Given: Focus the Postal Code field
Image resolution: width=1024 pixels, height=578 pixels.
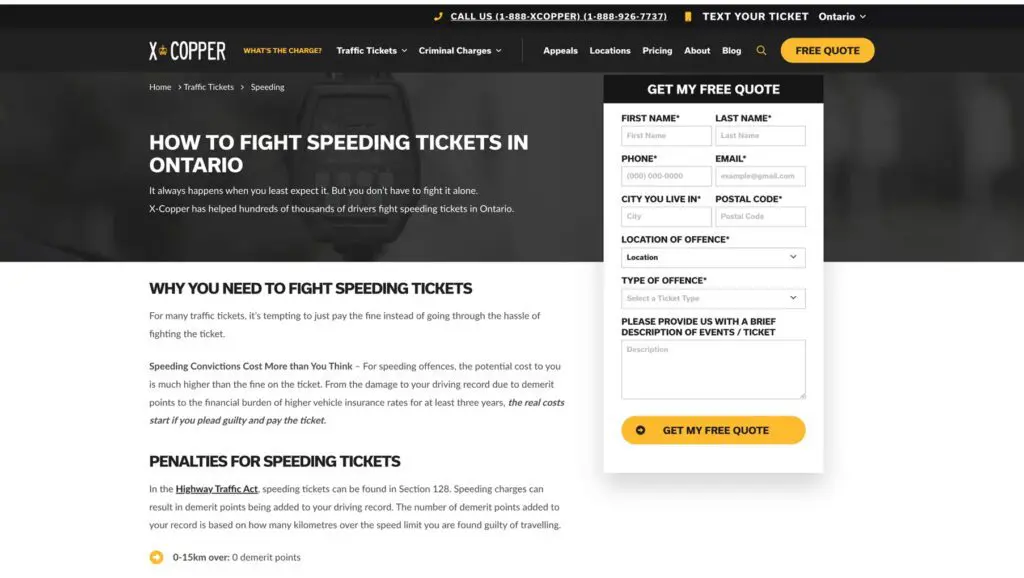Looking at the screenshot, I should pyautogui.click(x=760, y=217).
